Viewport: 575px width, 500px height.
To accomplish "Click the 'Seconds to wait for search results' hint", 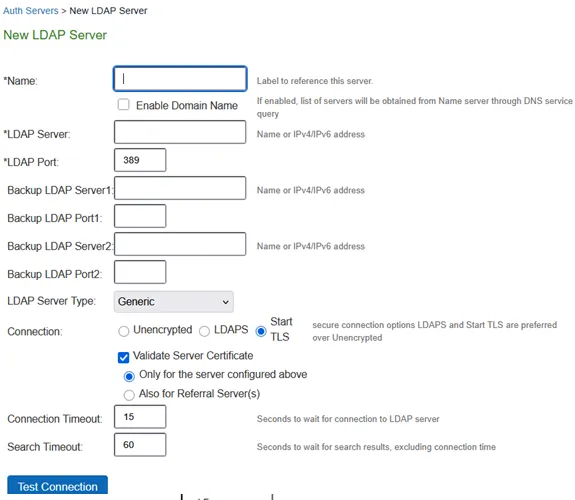I will click(x=376, y=447).
